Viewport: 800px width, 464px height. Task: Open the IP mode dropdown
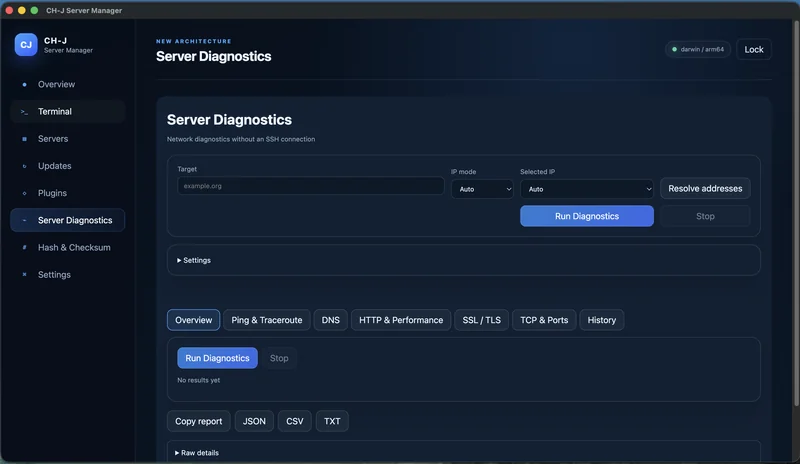click(x=482, y=189)
